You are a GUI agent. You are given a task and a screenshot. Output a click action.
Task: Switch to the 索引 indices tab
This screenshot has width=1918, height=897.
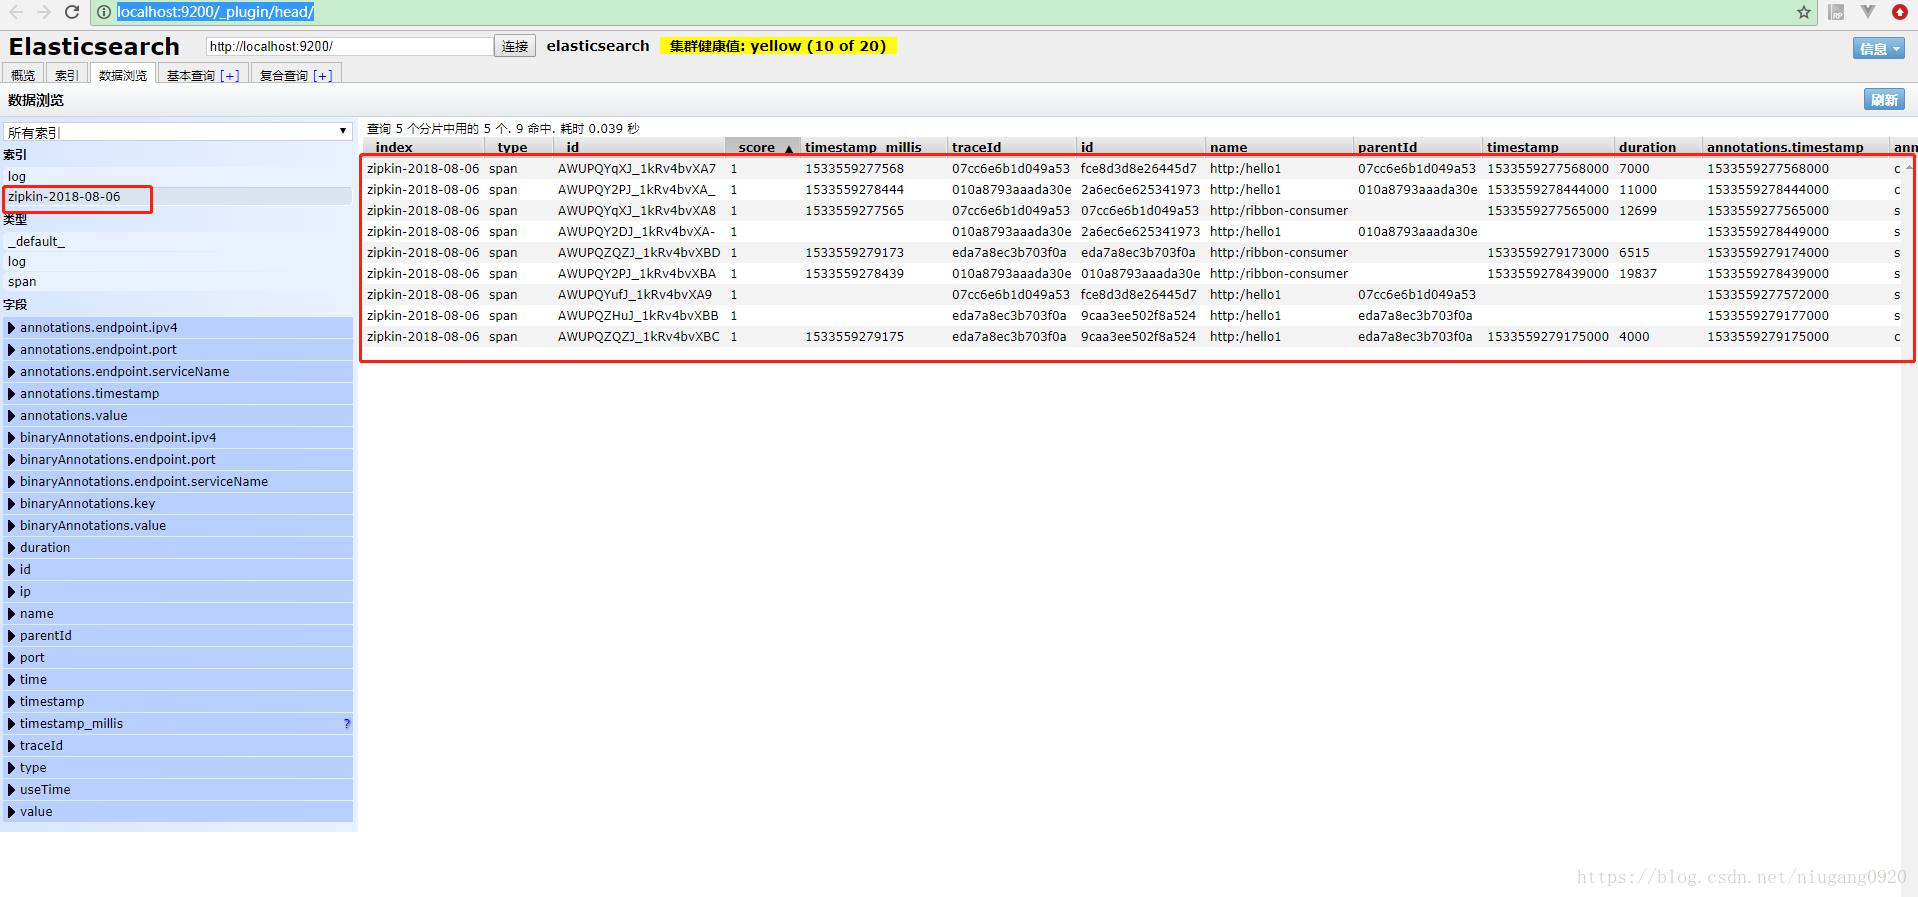click(x=67, y=75)
